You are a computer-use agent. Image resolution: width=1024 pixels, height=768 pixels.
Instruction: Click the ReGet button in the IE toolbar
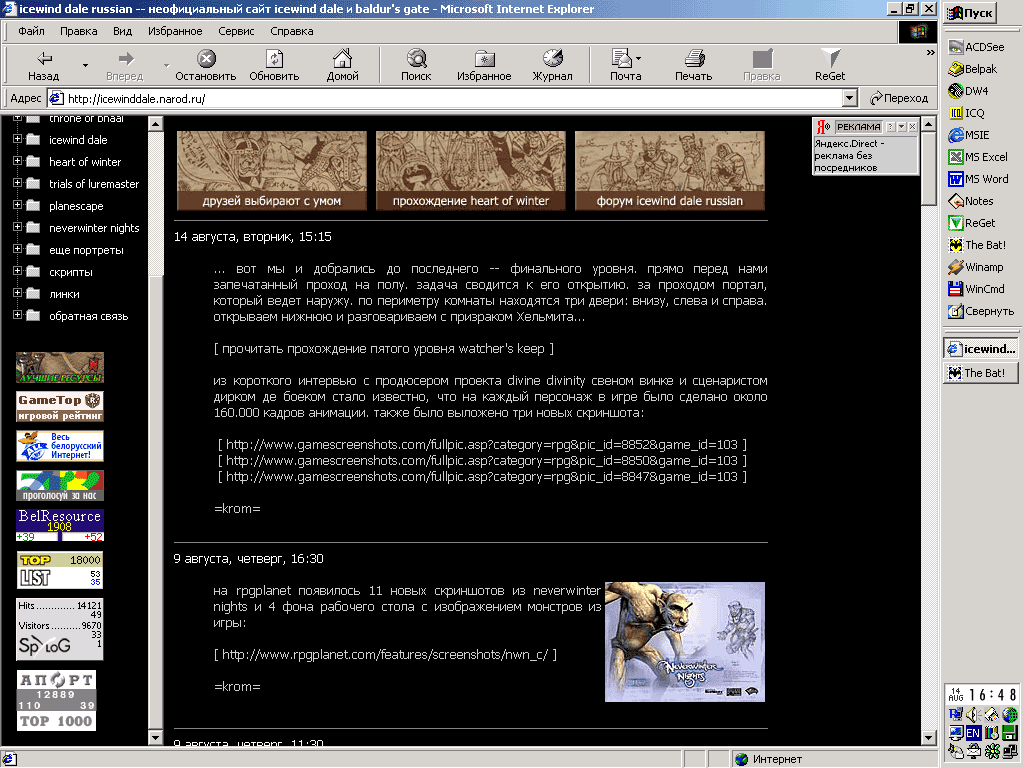[x=830, y=66]
